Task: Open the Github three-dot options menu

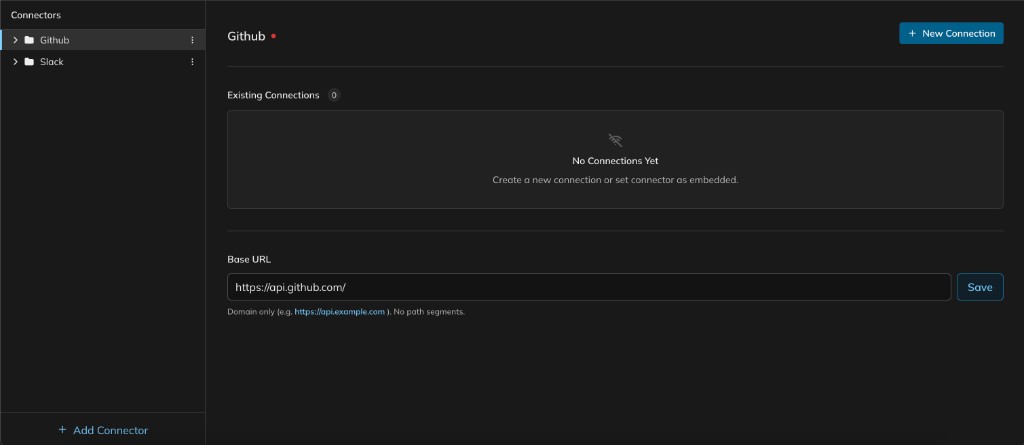Action: 192,40
